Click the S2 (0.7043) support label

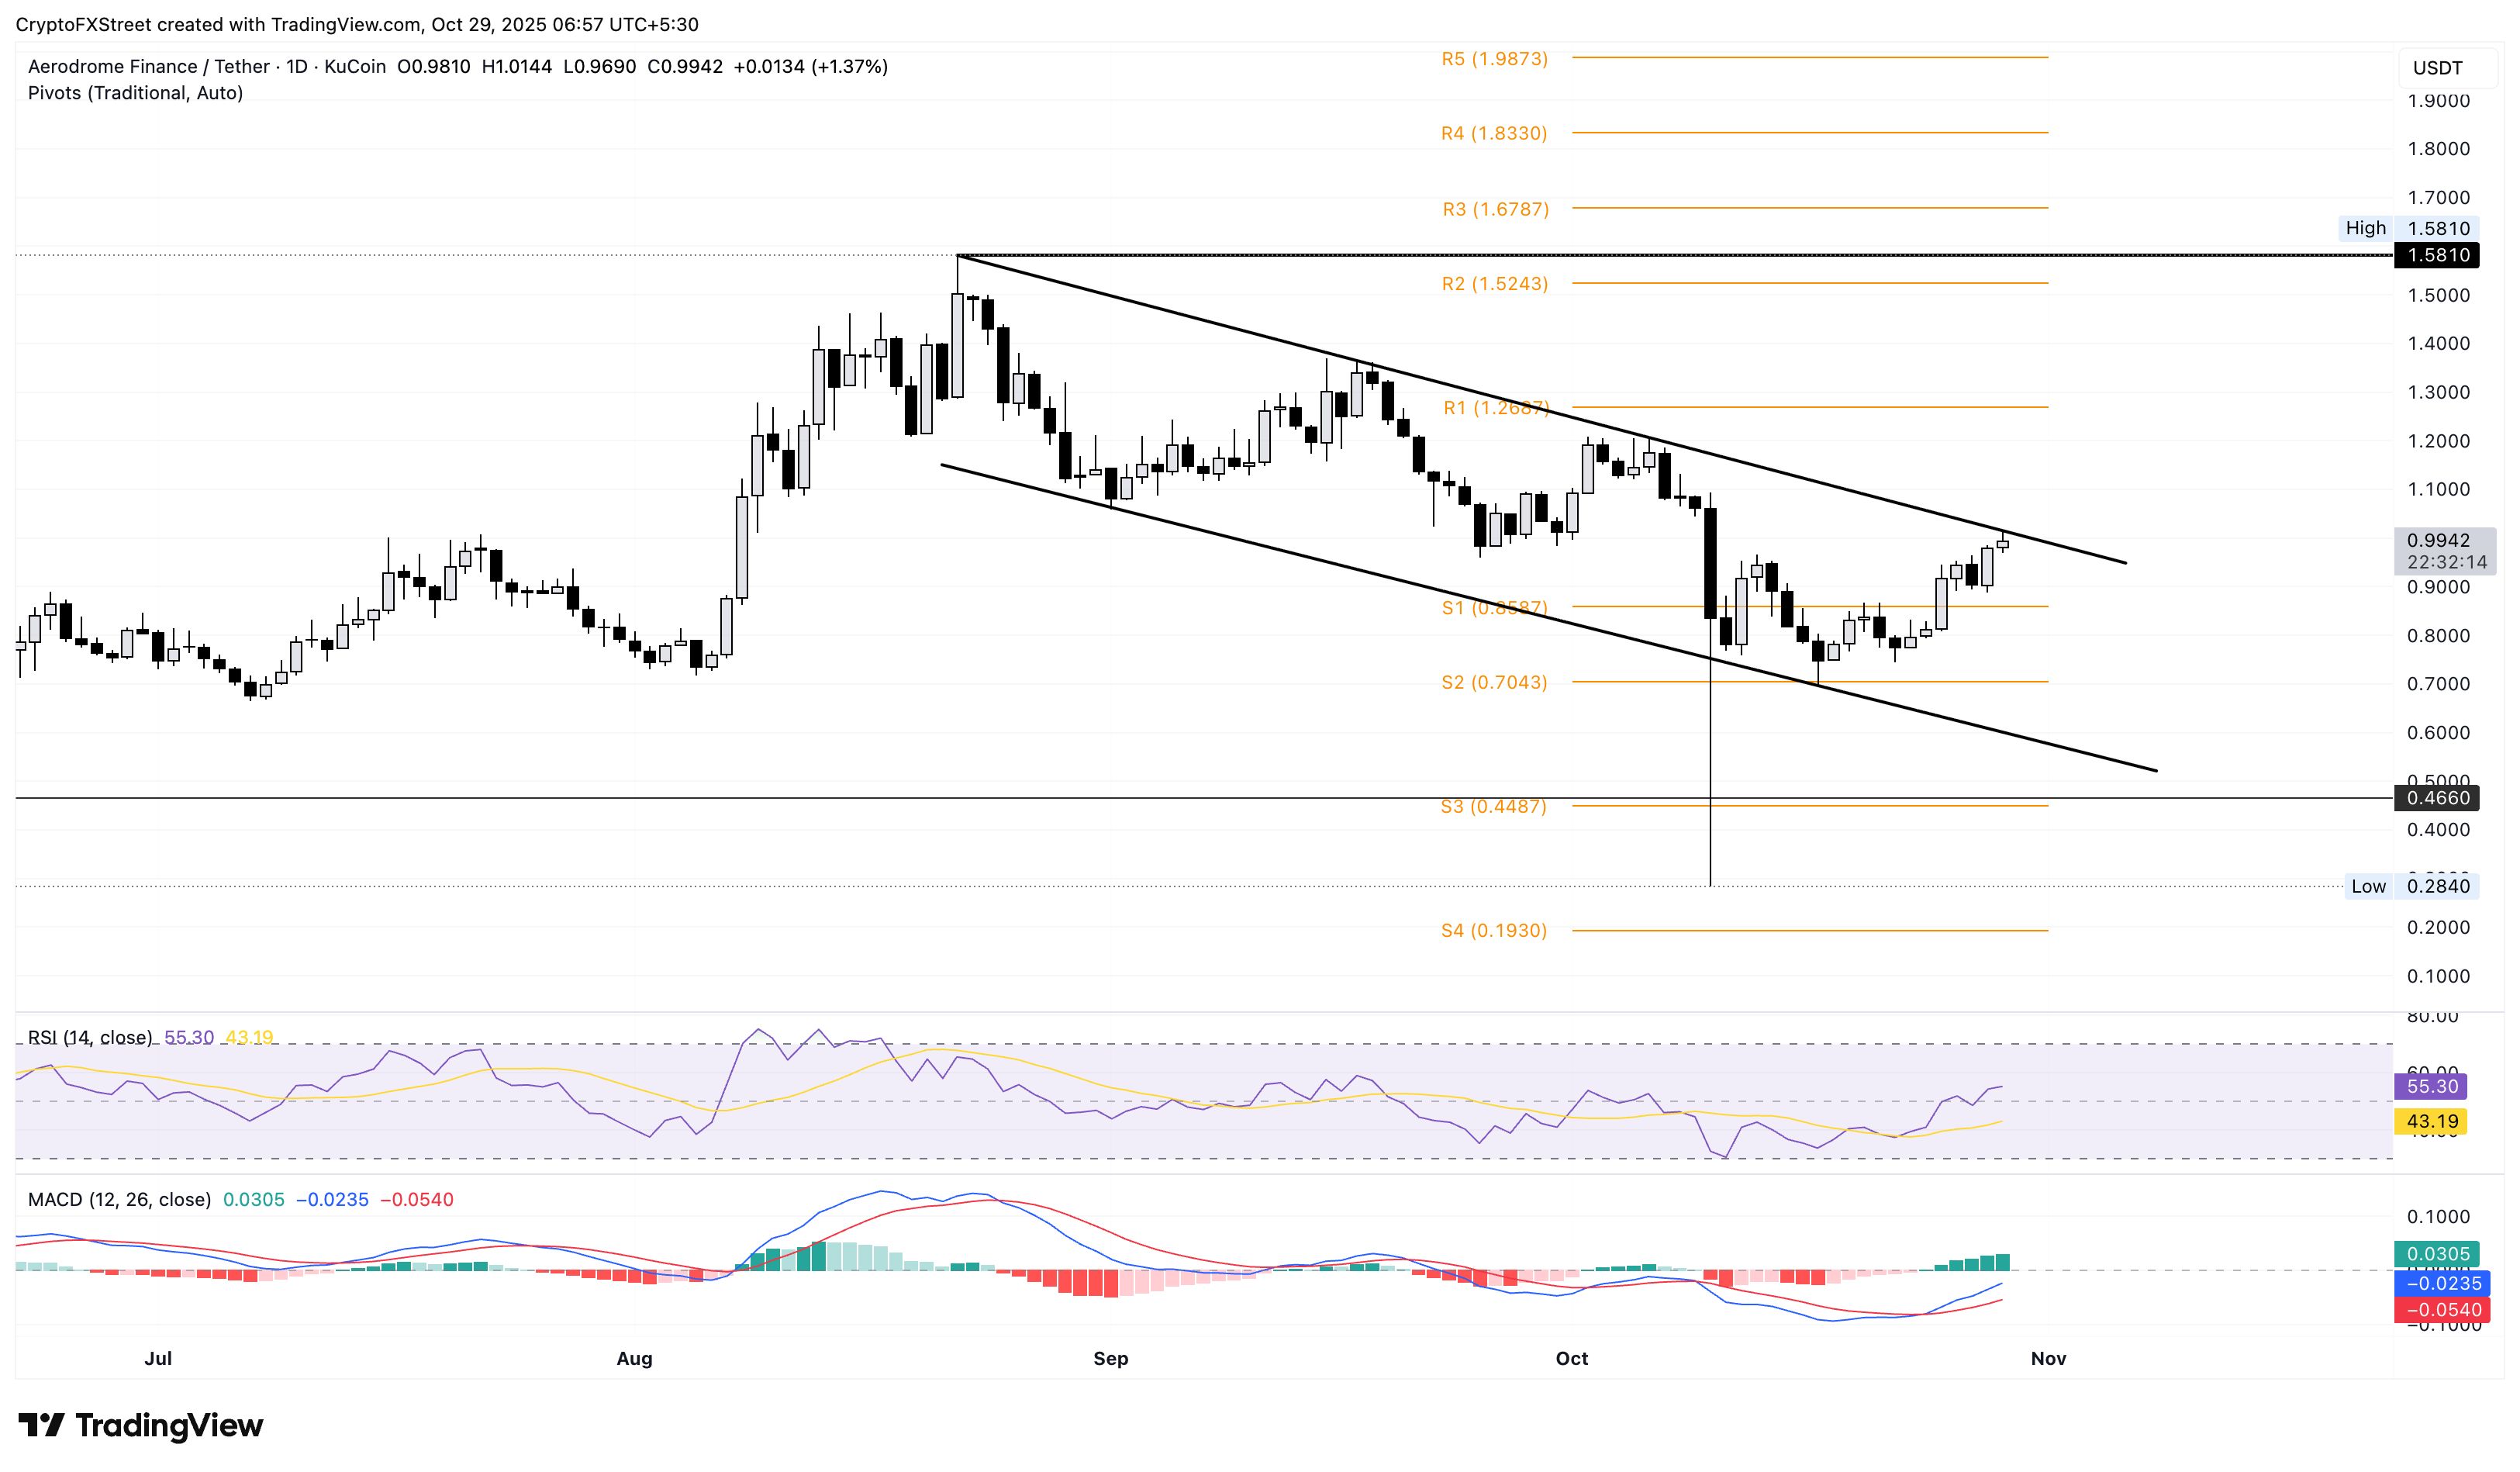(1494, 682)
